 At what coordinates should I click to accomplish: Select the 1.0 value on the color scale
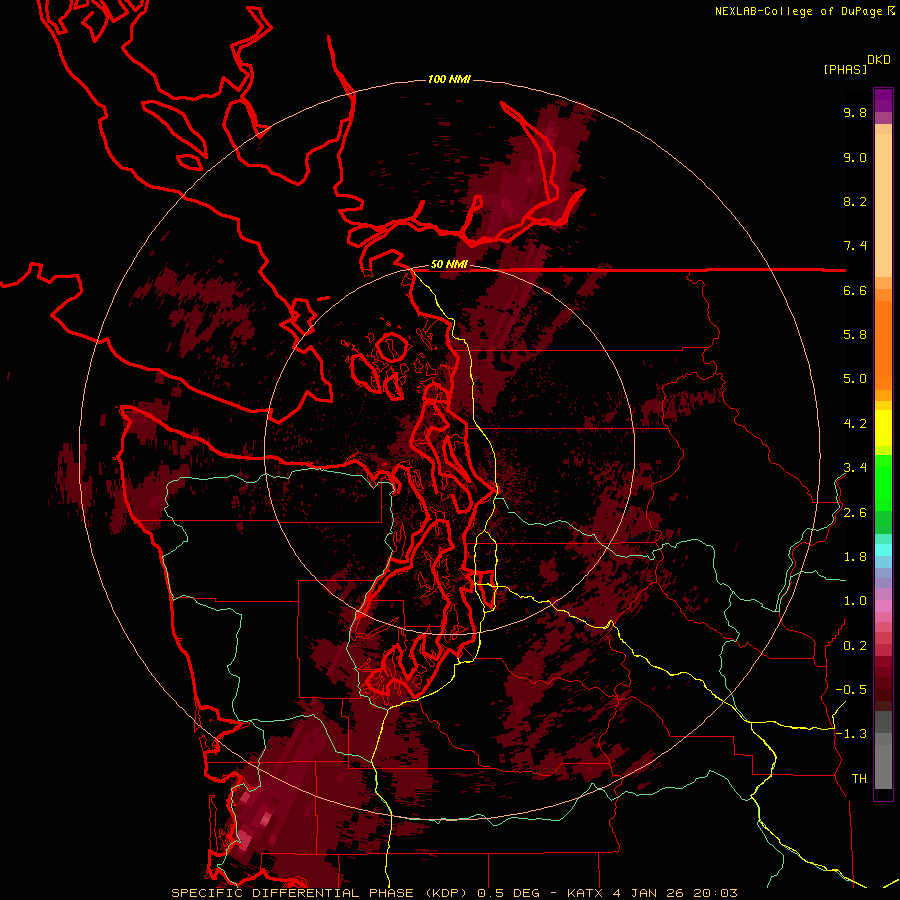coord(855,601)
